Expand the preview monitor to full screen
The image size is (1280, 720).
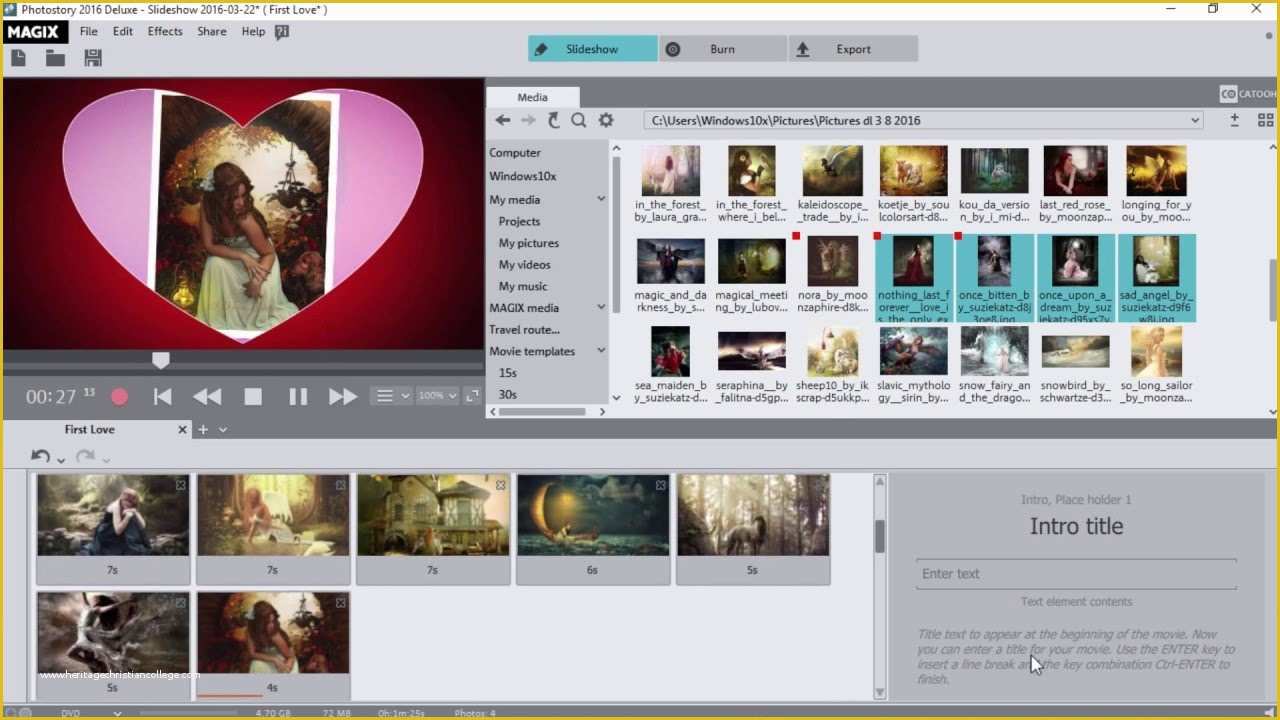pos(473,396)
